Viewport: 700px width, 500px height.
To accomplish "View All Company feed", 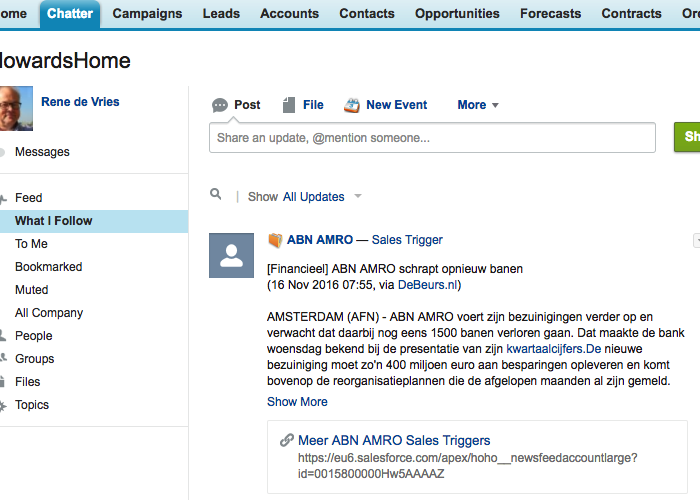I will 49,313.
